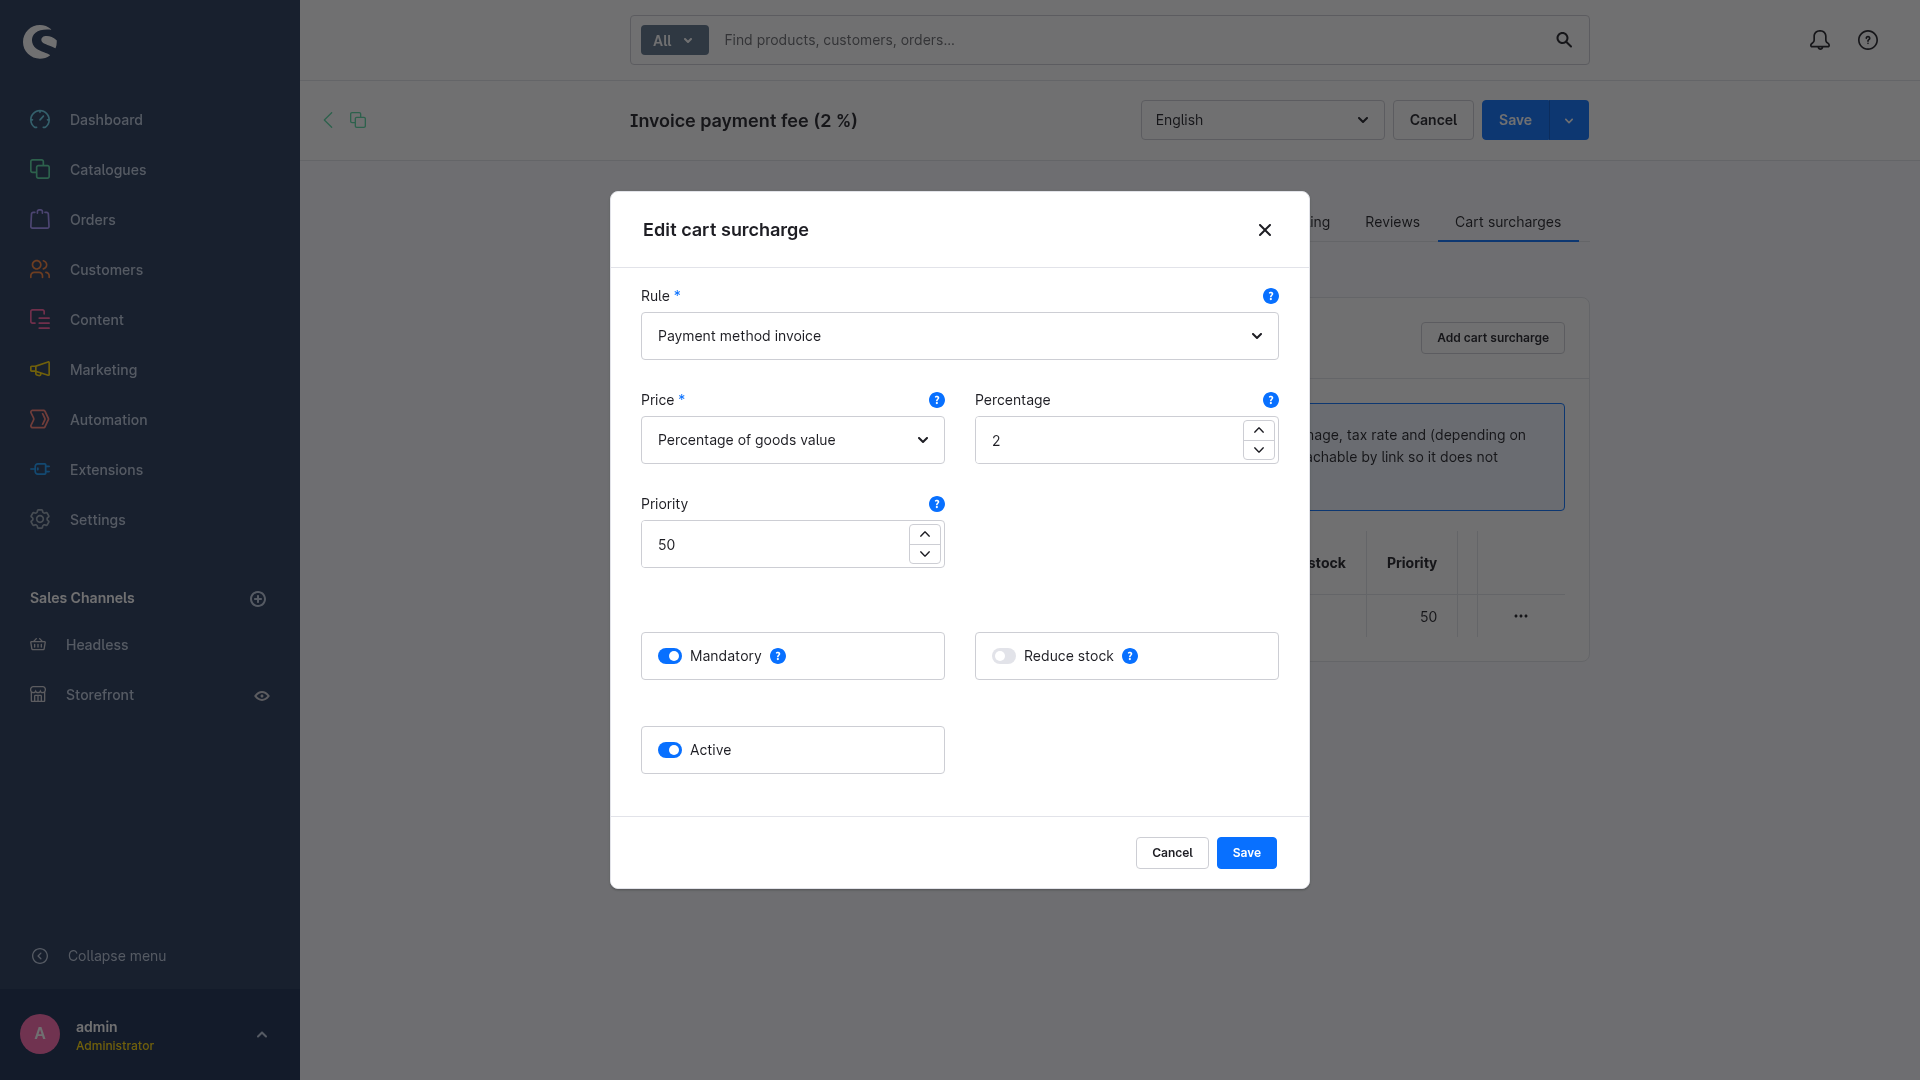The width and height of the screenshot is (1920, 1080).
Task: Switch to Cart surcharges tab
Action: point(1508,222)
